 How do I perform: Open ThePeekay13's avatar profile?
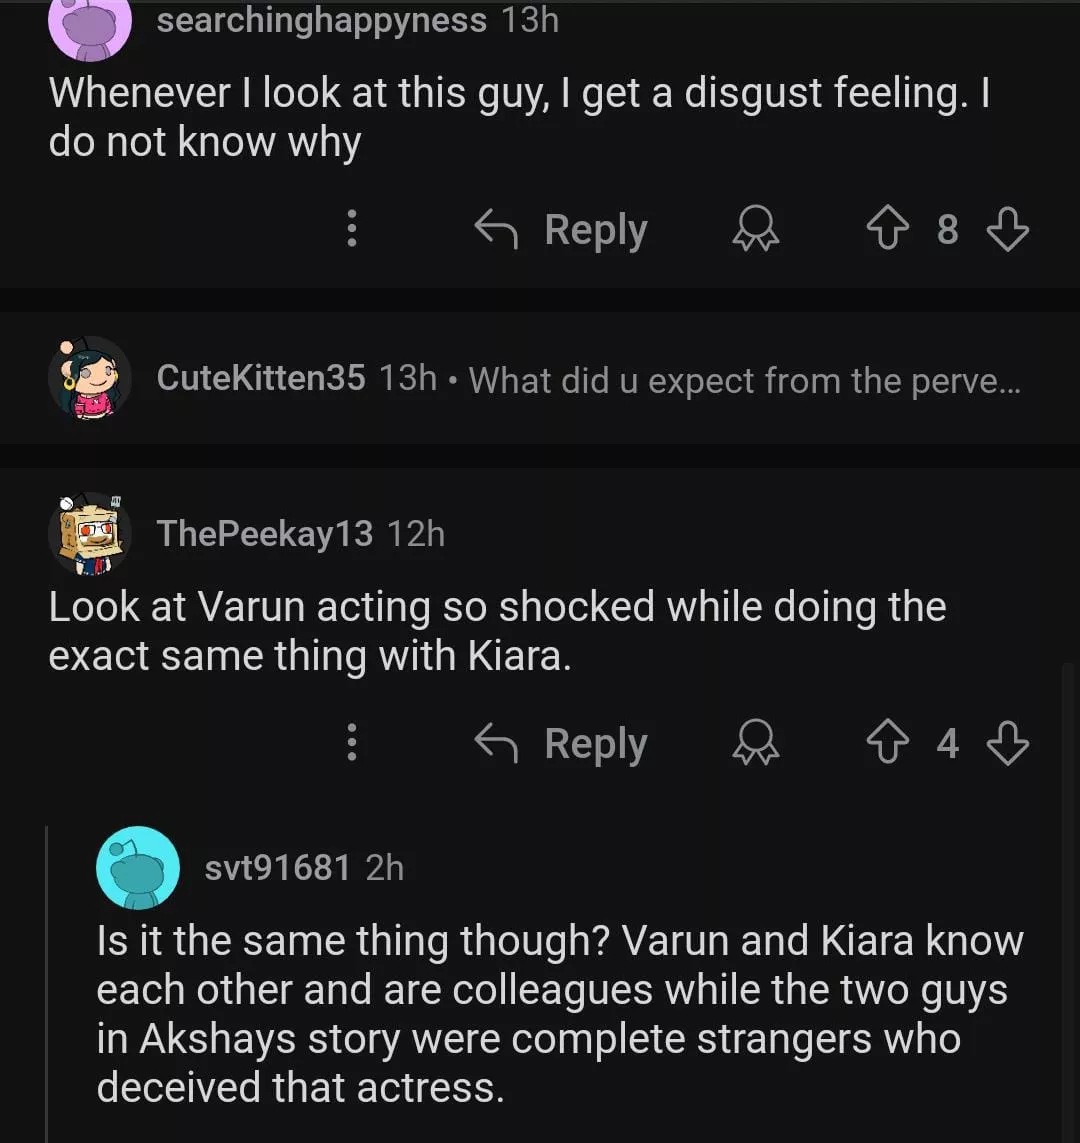90,534
